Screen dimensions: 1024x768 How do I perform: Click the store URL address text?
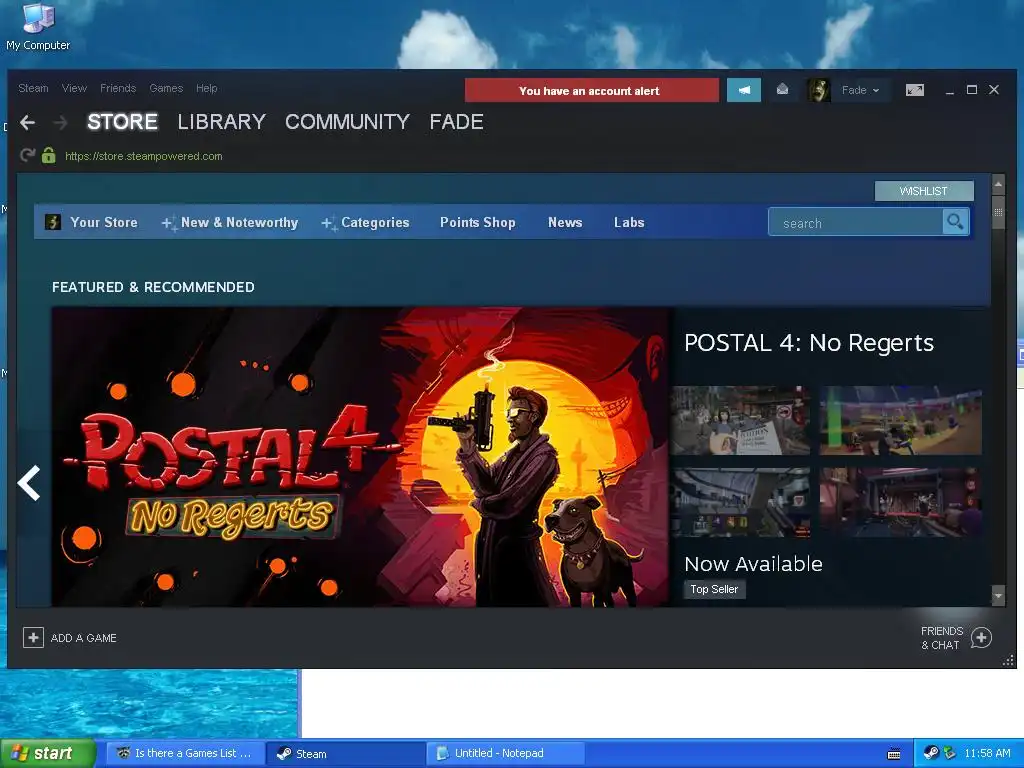click(144, 156)
